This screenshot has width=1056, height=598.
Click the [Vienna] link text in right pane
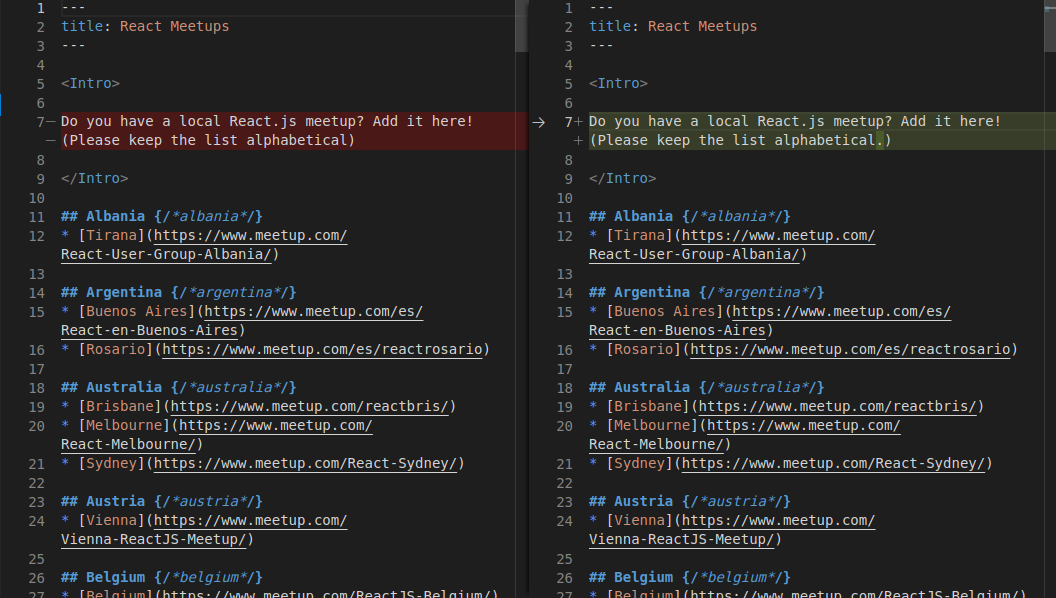(640, 521)
